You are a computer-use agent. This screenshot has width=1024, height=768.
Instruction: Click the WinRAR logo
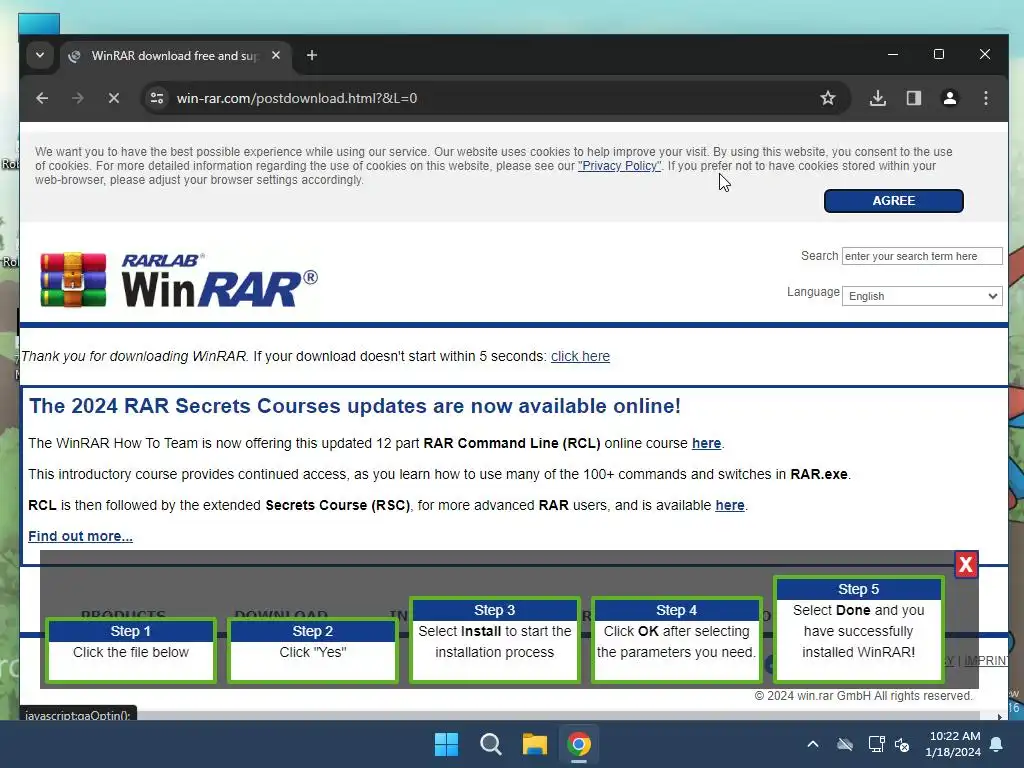tap(178, 280)
